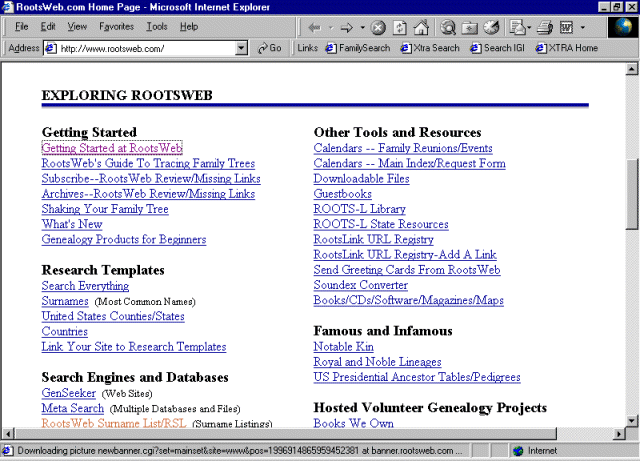
Task: Open the Countries link
Action: pos(64,331)
